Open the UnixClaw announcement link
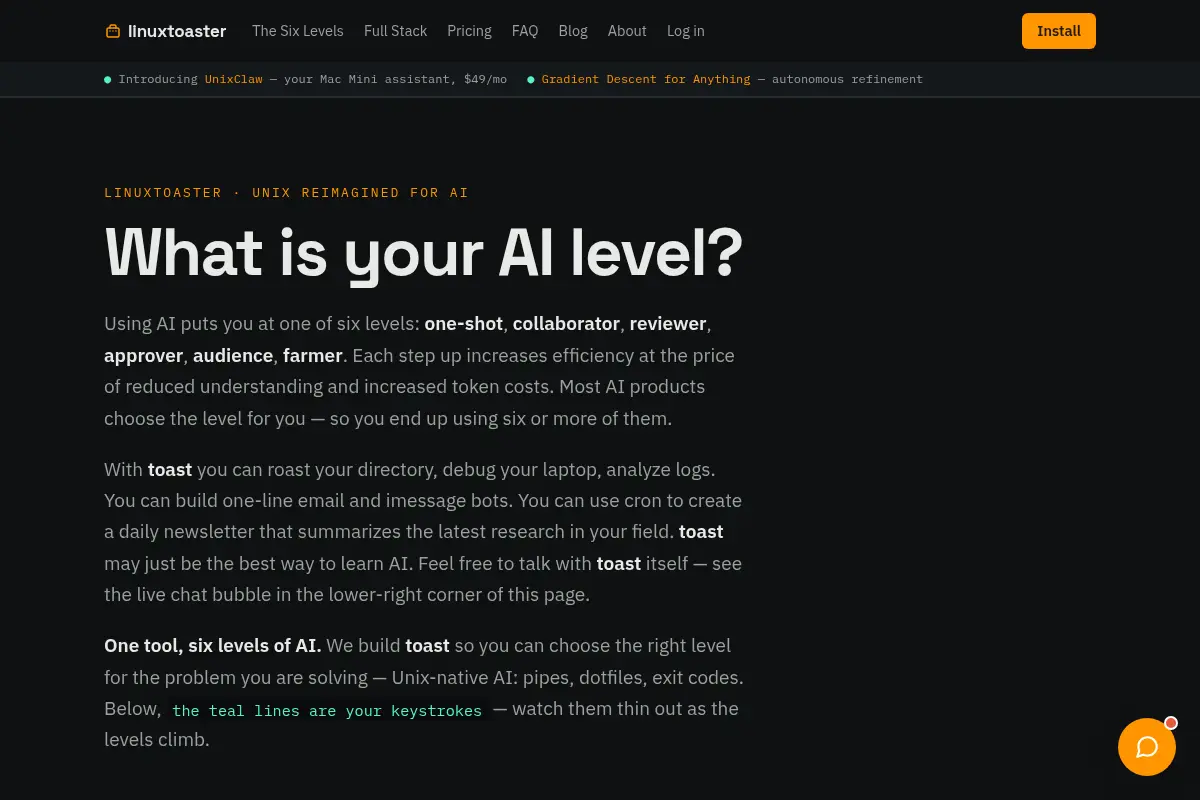 click(234, 79)
